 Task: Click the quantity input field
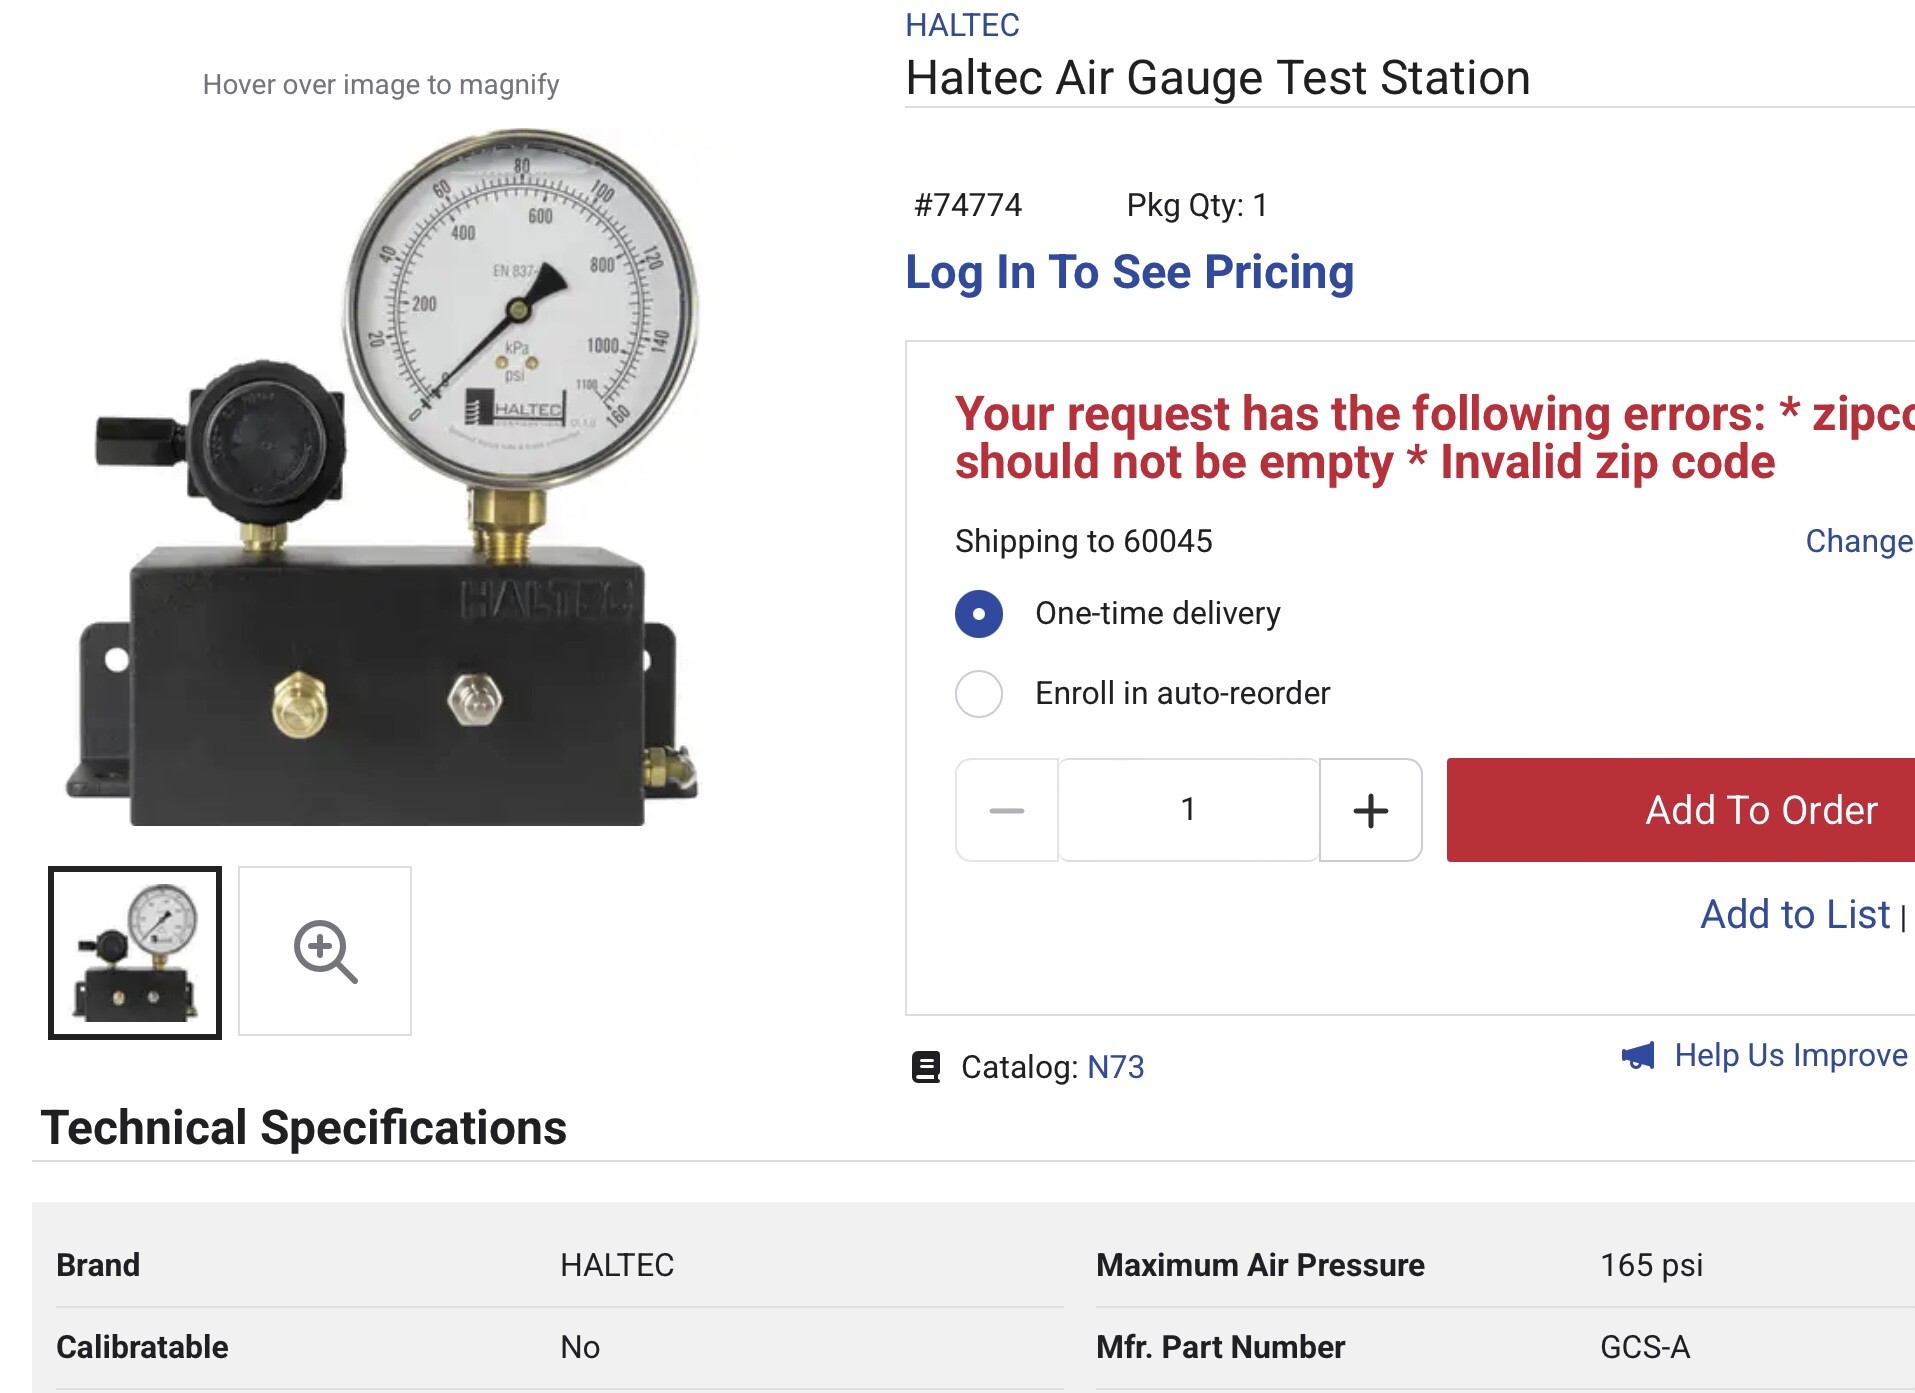point(1188,810)
